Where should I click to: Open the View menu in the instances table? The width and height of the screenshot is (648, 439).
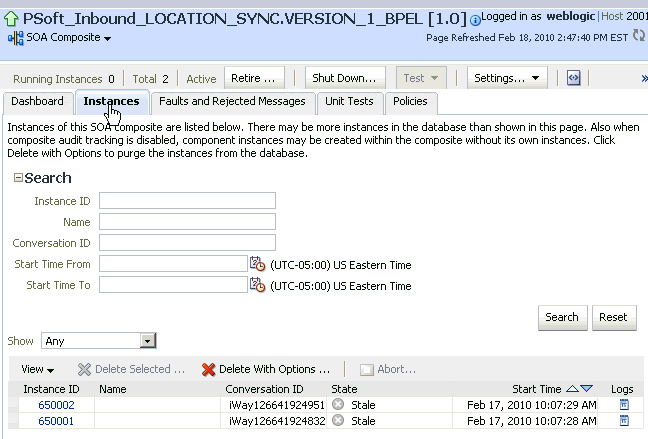pos(38,369)
